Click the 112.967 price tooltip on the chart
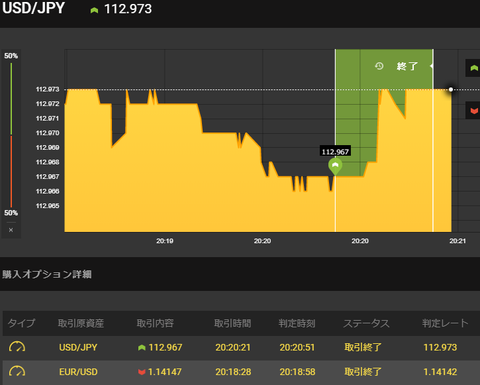Viewport: 480px width, 385px height. (335, 152)
